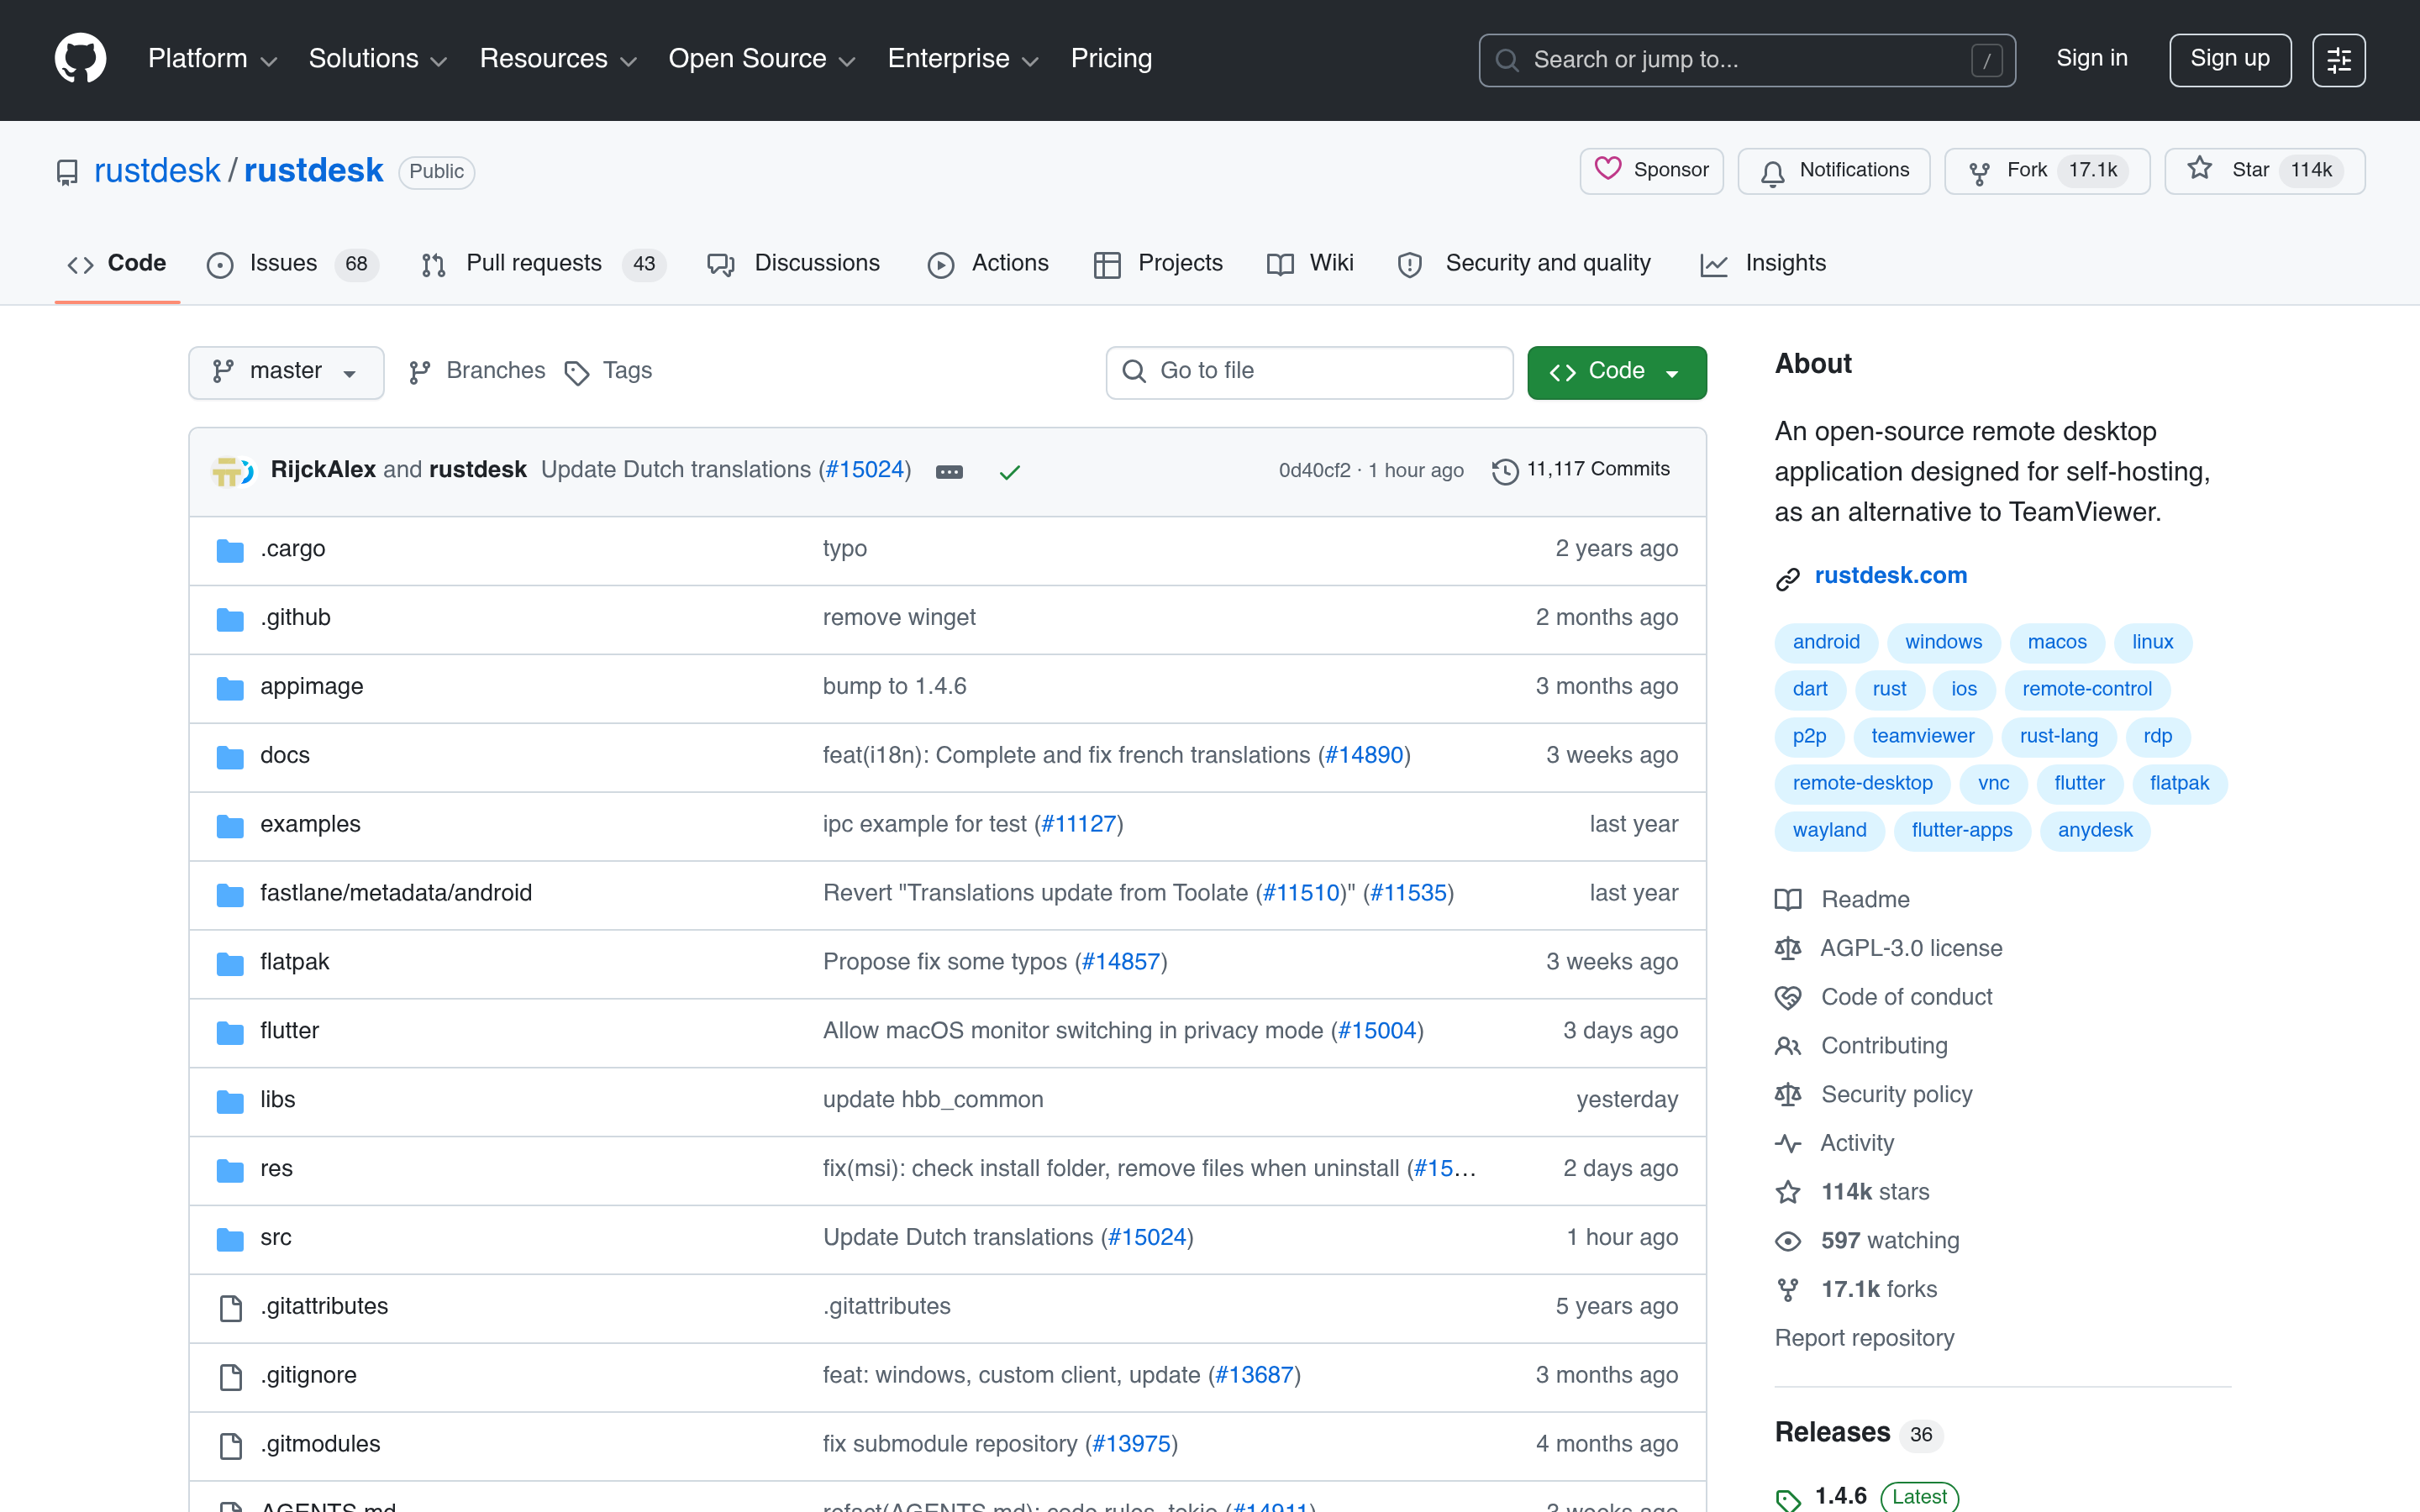
Task: View repository Activity
Action: 1834,1143
